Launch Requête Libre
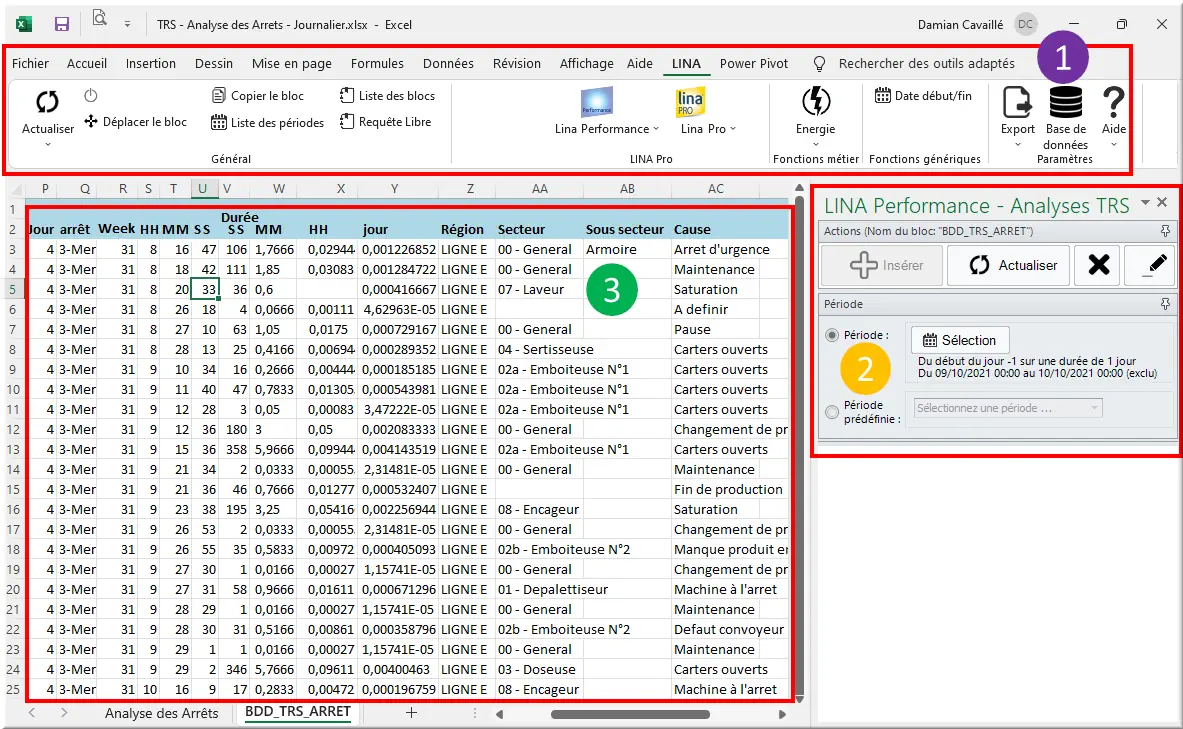This screenshot has width=1183, height=729. tap(386, 122)
